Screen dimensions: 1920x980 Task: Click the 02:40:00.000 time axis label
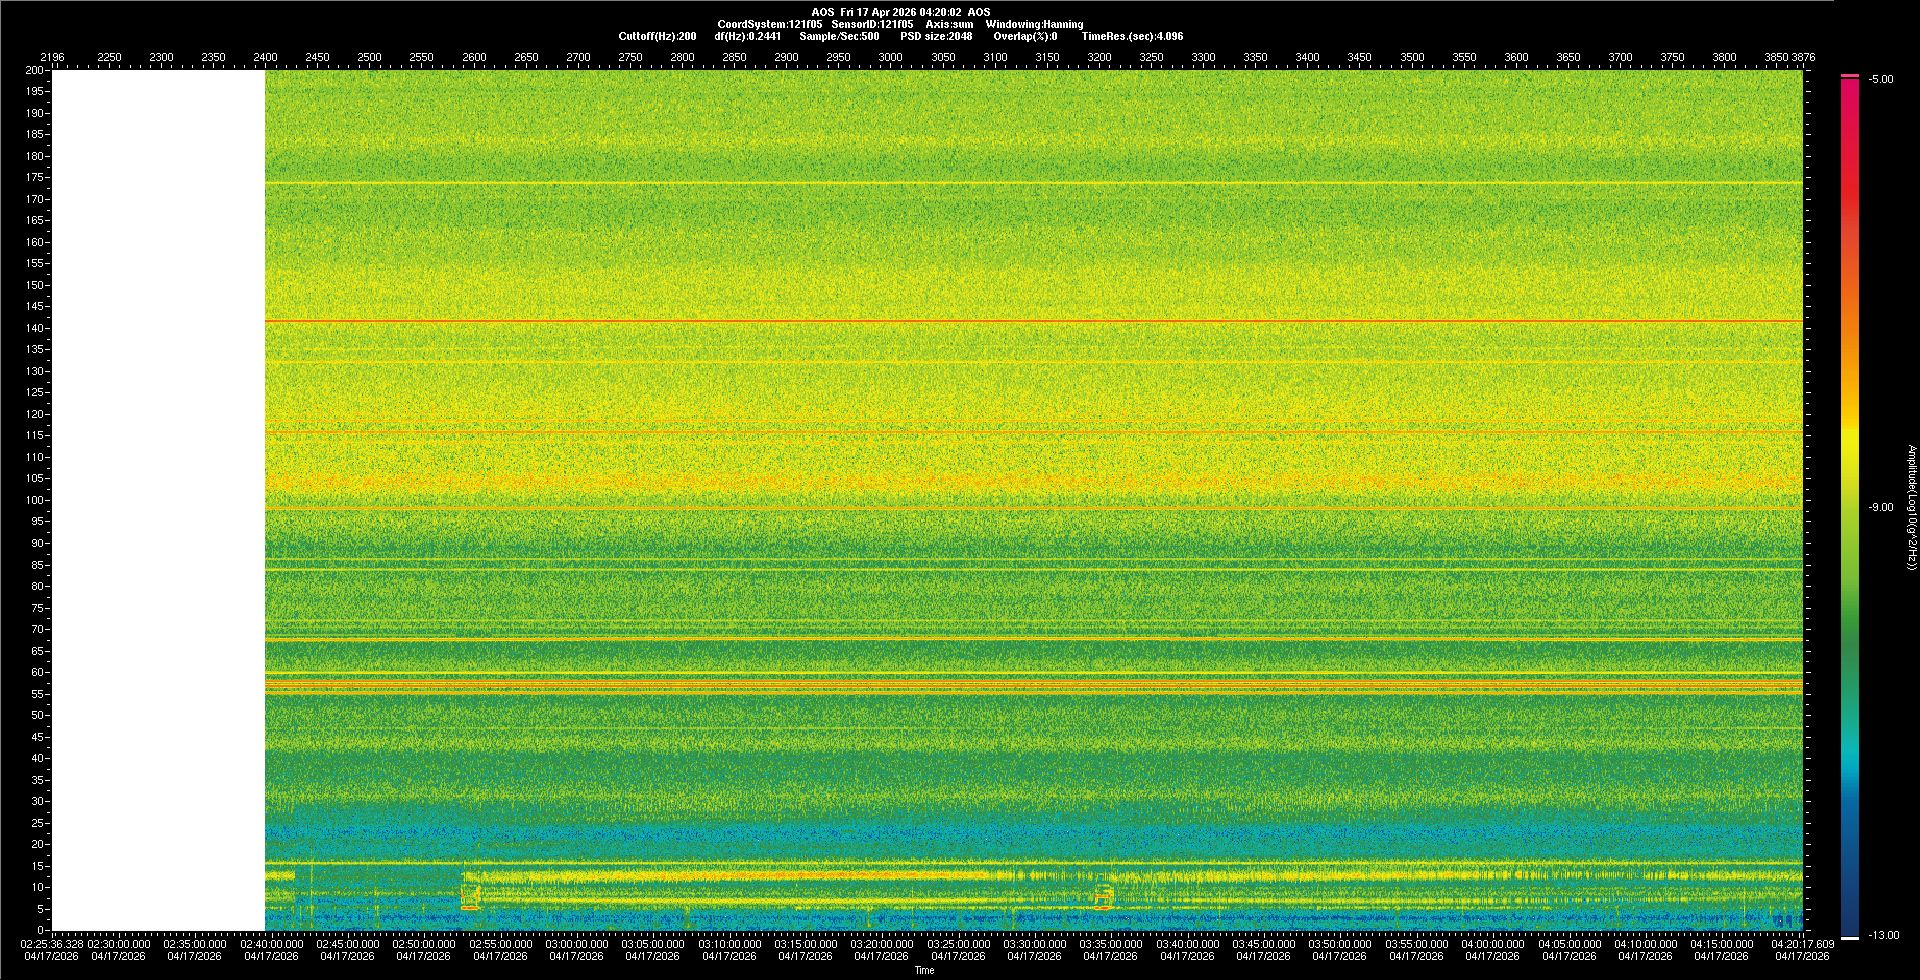click(x=271, y=943)
